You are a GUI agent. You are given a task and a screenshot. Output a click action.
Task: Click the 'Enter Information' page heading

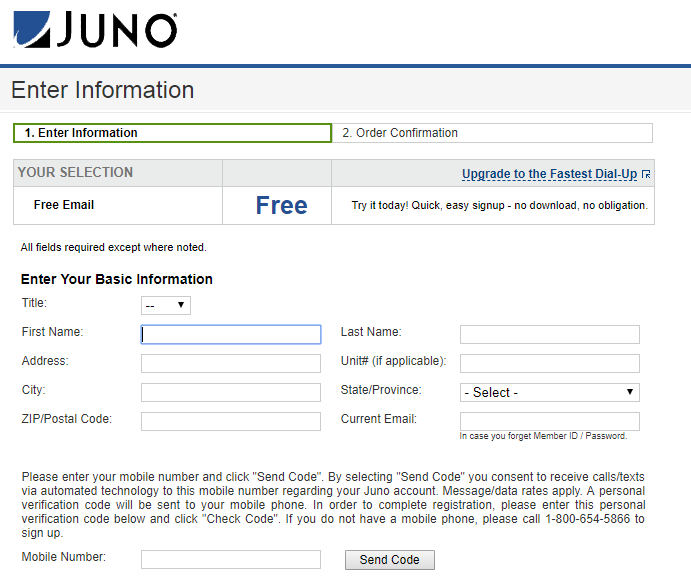[x=103, y=90]
